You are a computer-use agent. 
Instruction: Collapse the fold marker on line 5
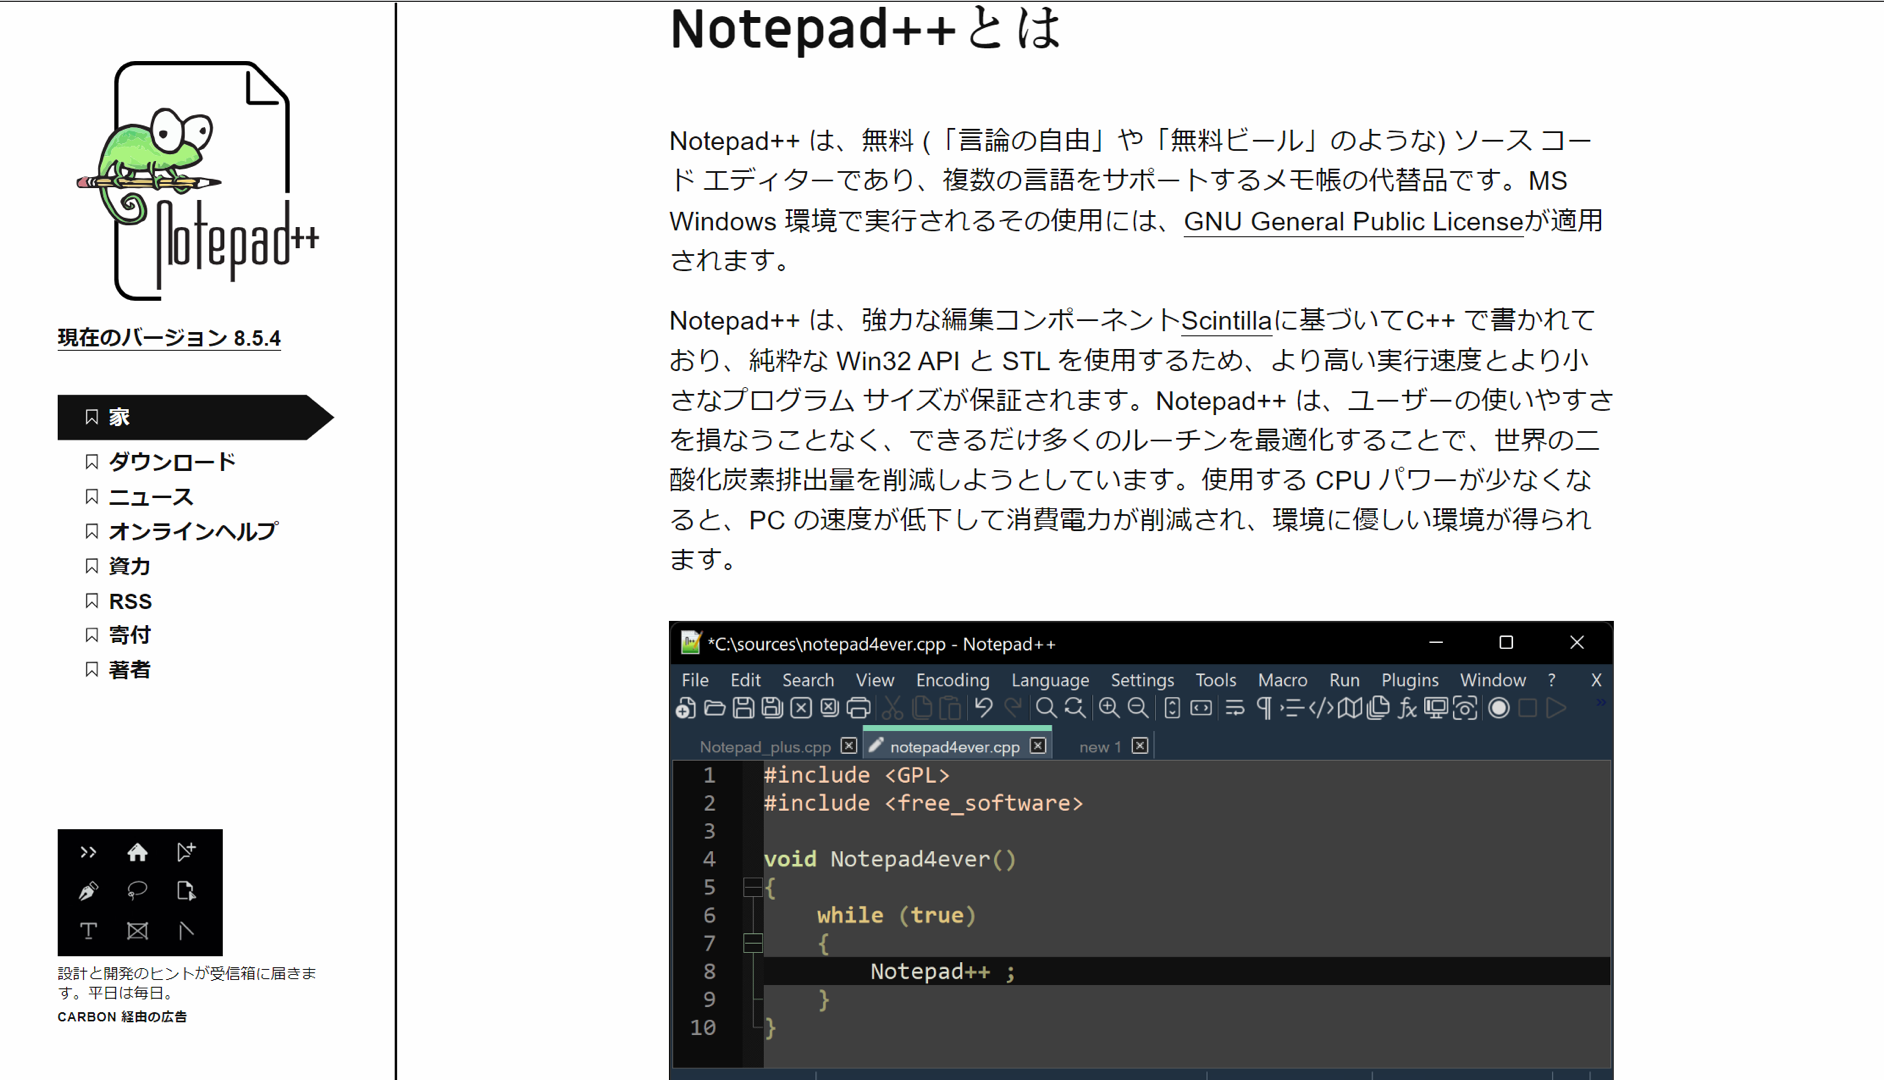(753, 887)
